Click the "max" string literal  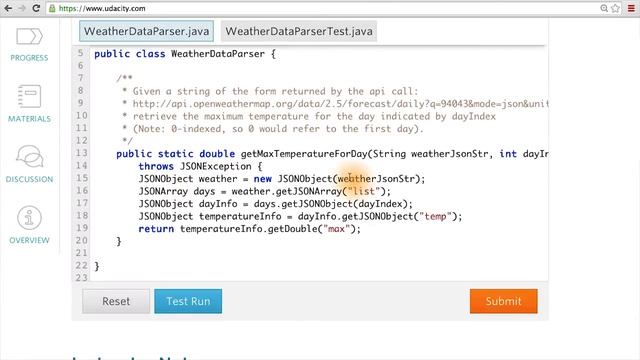tap(337, 229)
